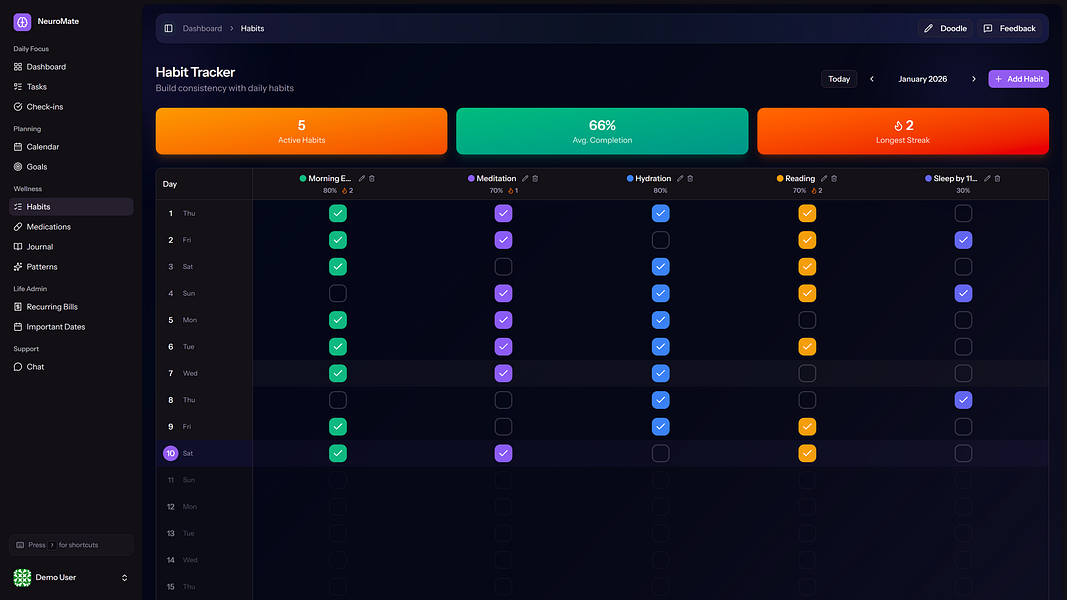This screenshot has width=1067, height=600.
Task: Click the keyboard shortcuts hint icon
Action: coord(20,545)
